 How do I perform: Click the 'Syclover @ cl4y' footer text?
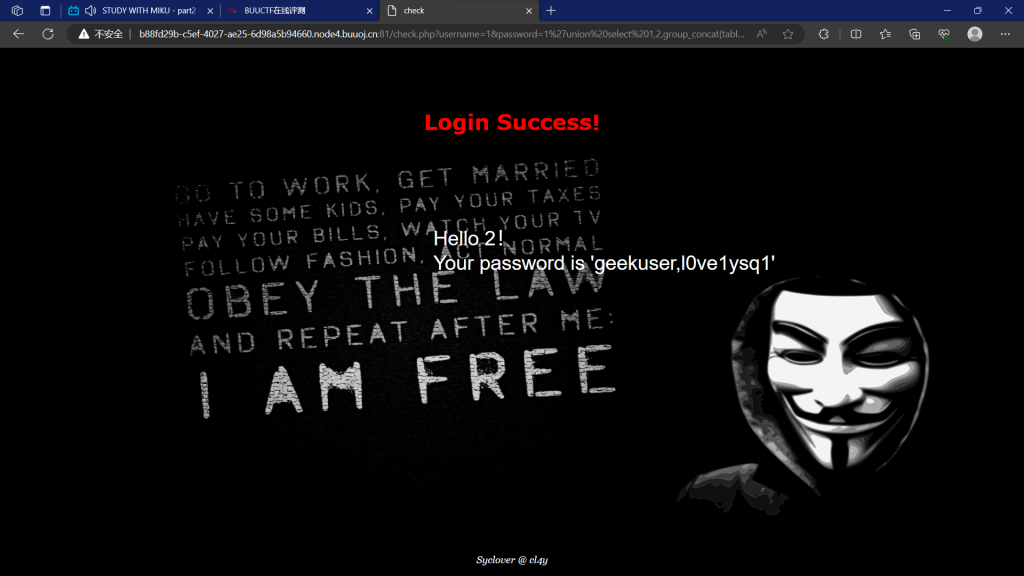pos(512,560)
